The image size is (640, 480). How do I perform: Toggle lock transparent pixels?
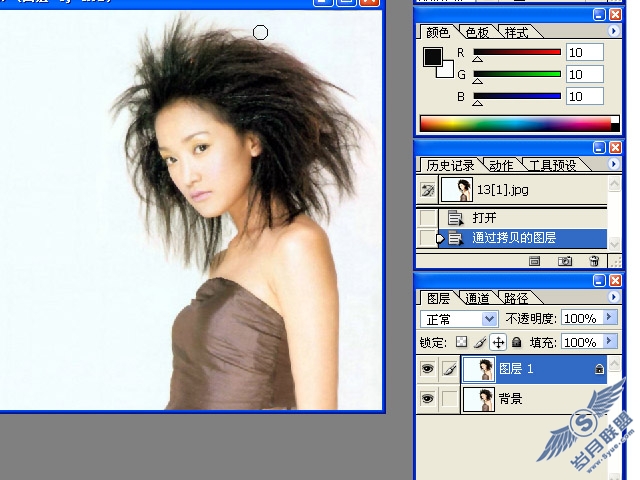(461, 342)
